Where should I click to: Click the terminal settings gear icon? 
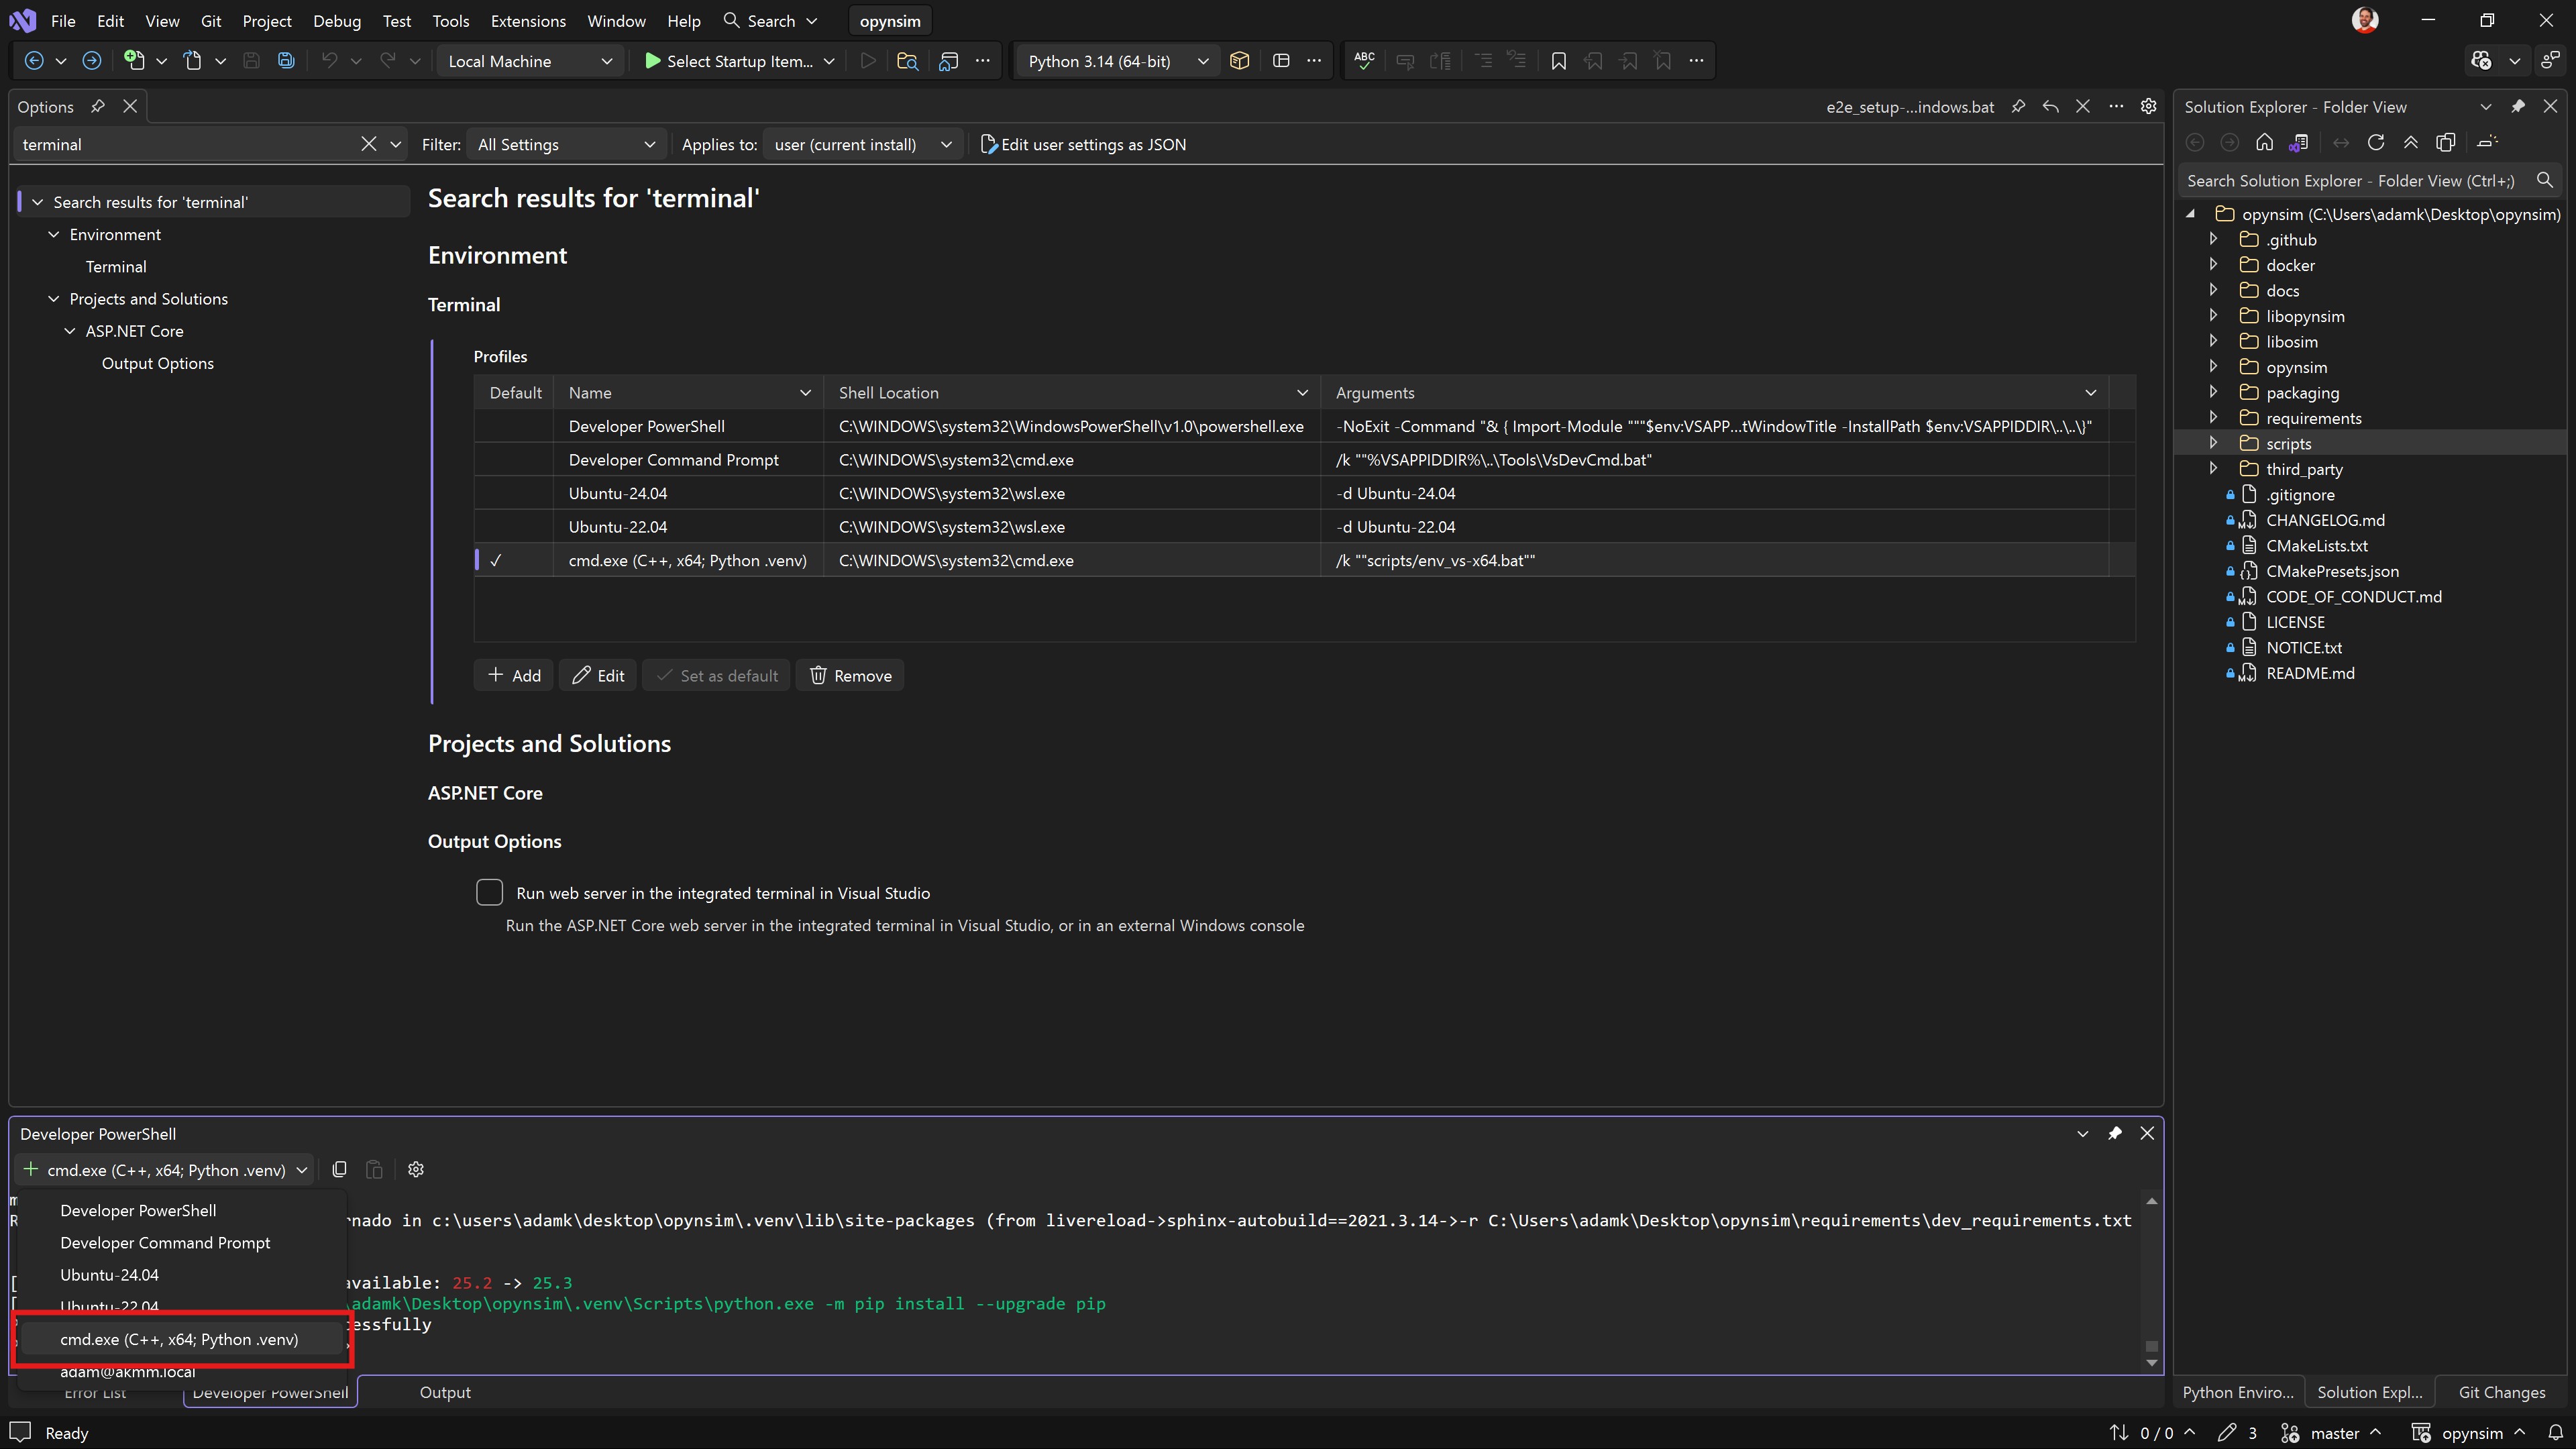coord(416,1169)
